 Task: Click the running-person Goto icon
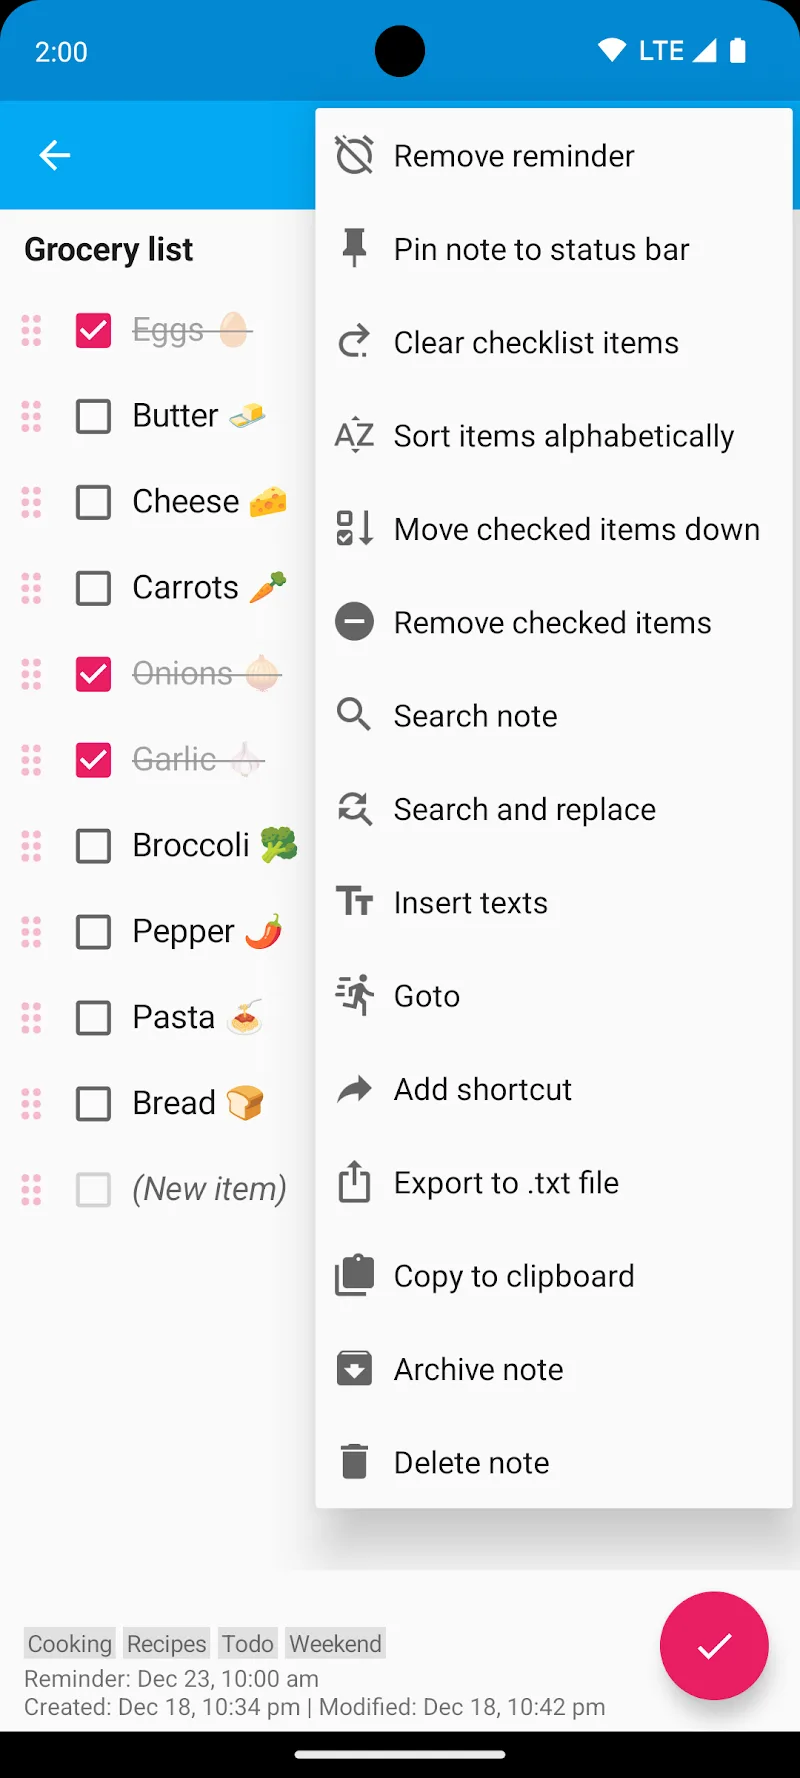point(353,995)
